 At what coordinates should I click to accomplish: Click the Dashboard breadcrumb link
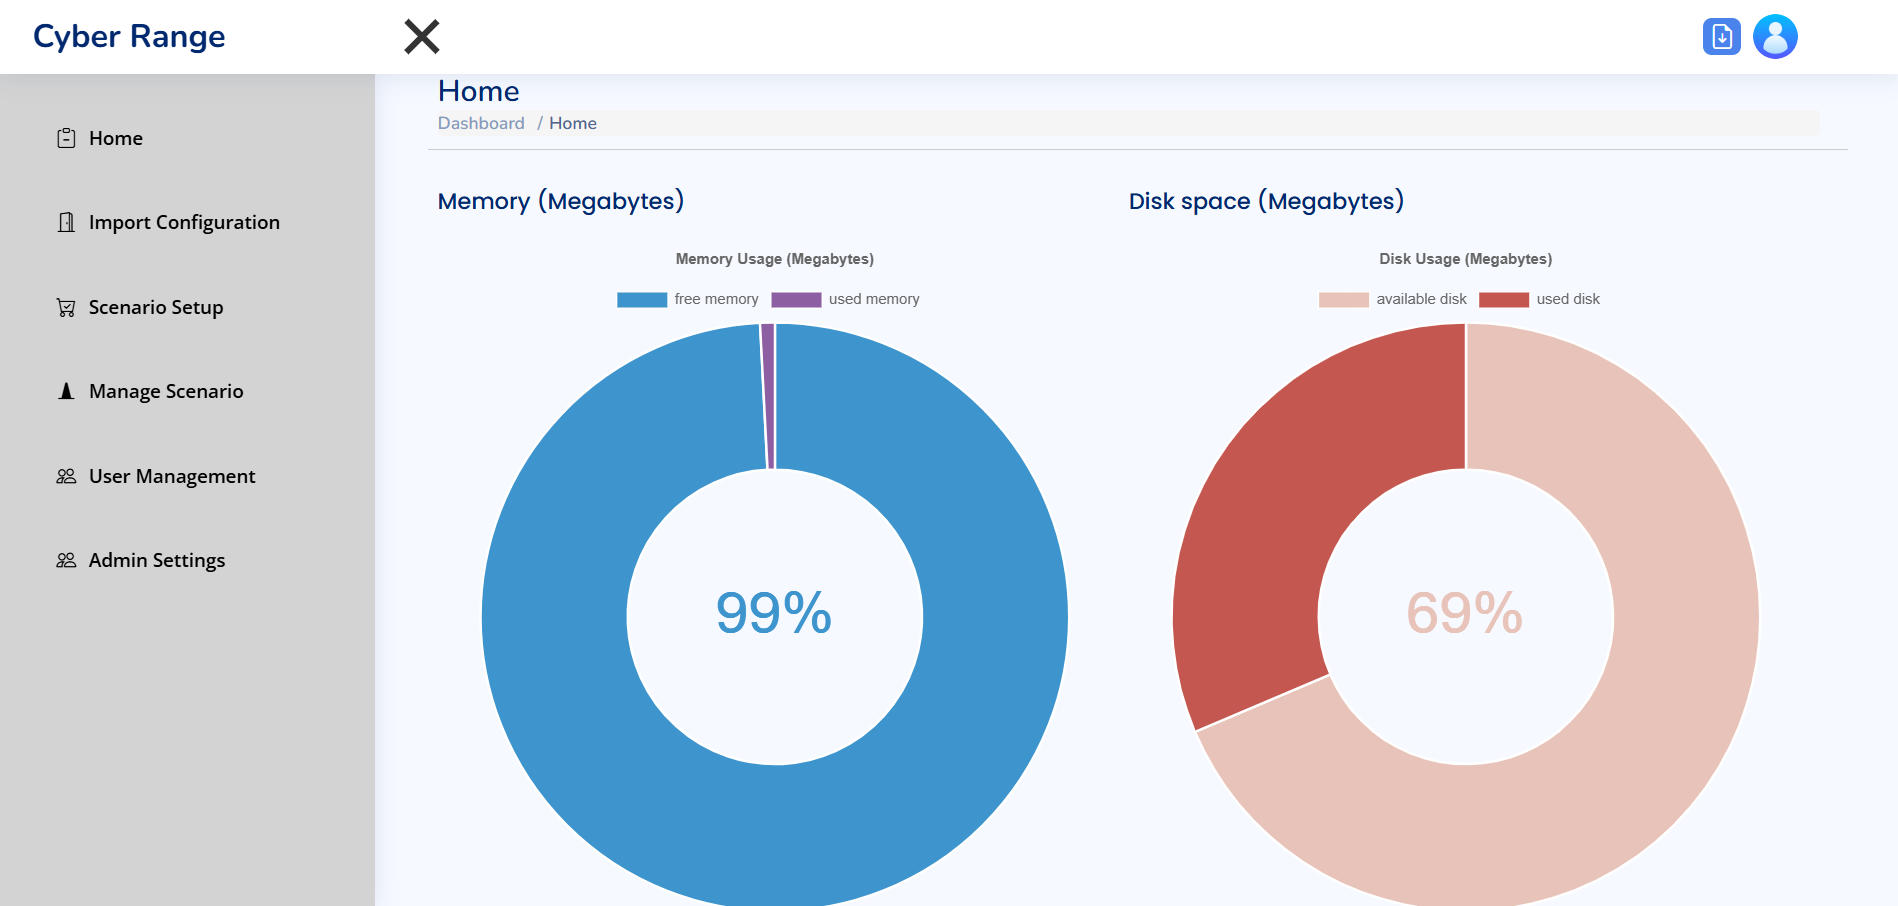(481, 123)
